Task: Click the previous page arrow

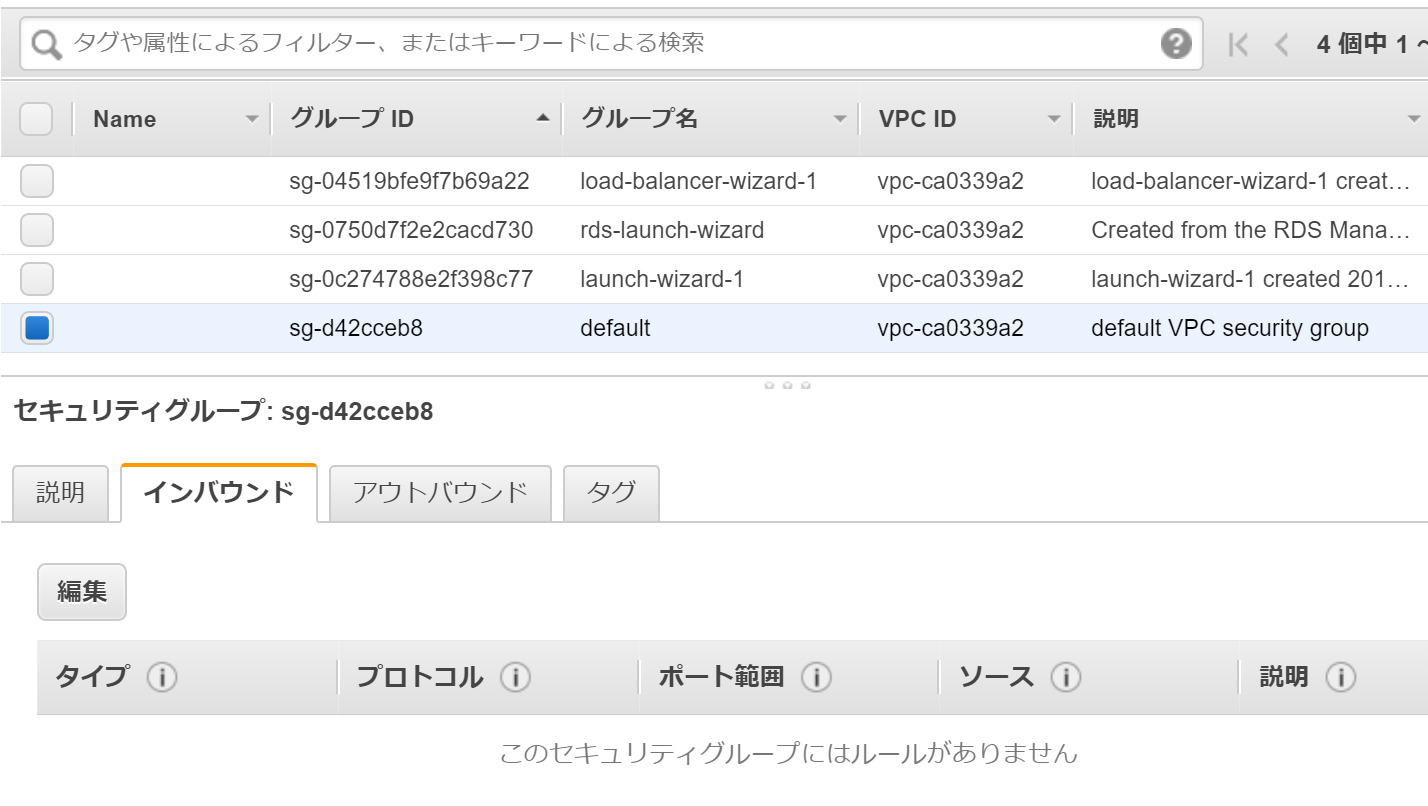Action: click(1281, 44)
